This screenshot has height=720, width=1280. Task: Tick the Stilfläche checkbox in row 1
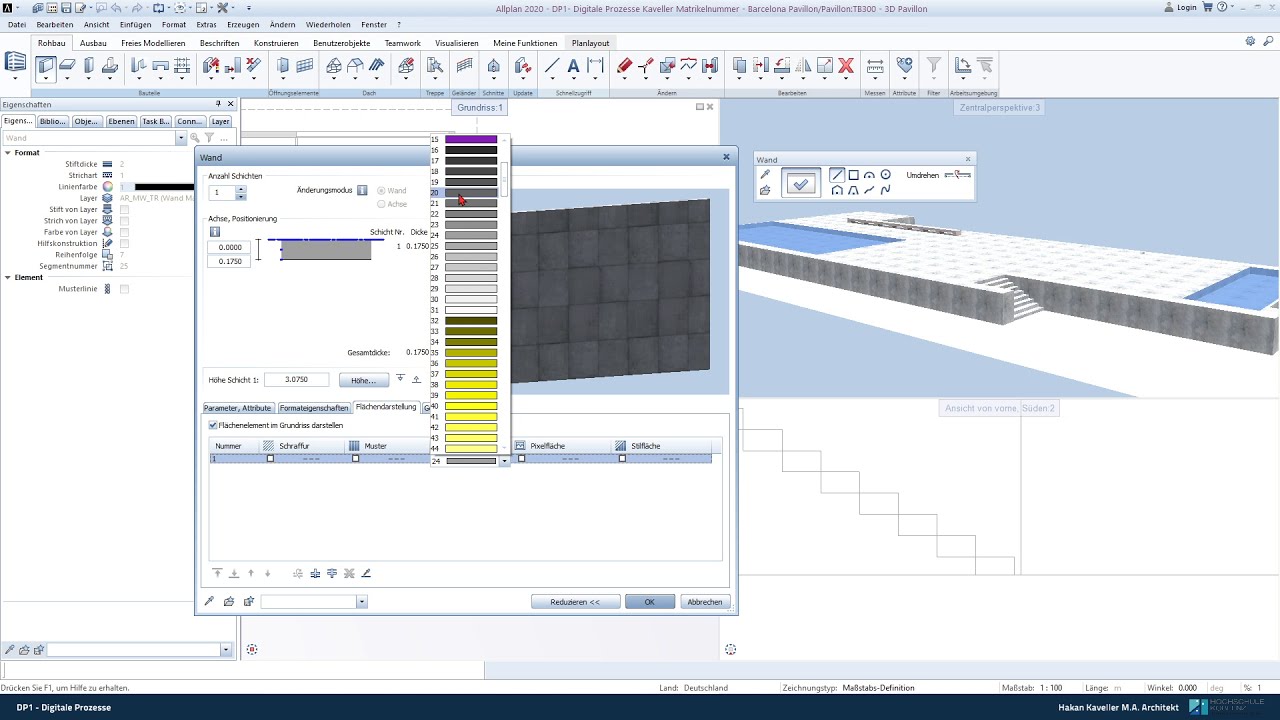click(x=622, y=458)
